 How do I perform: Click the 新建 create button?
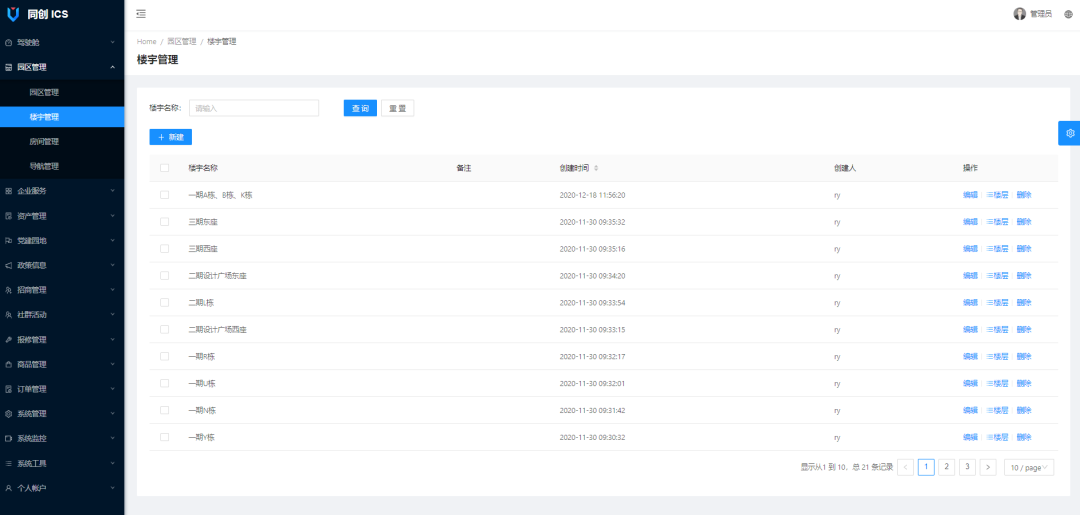pyautogui.click(x=171, y=137)
